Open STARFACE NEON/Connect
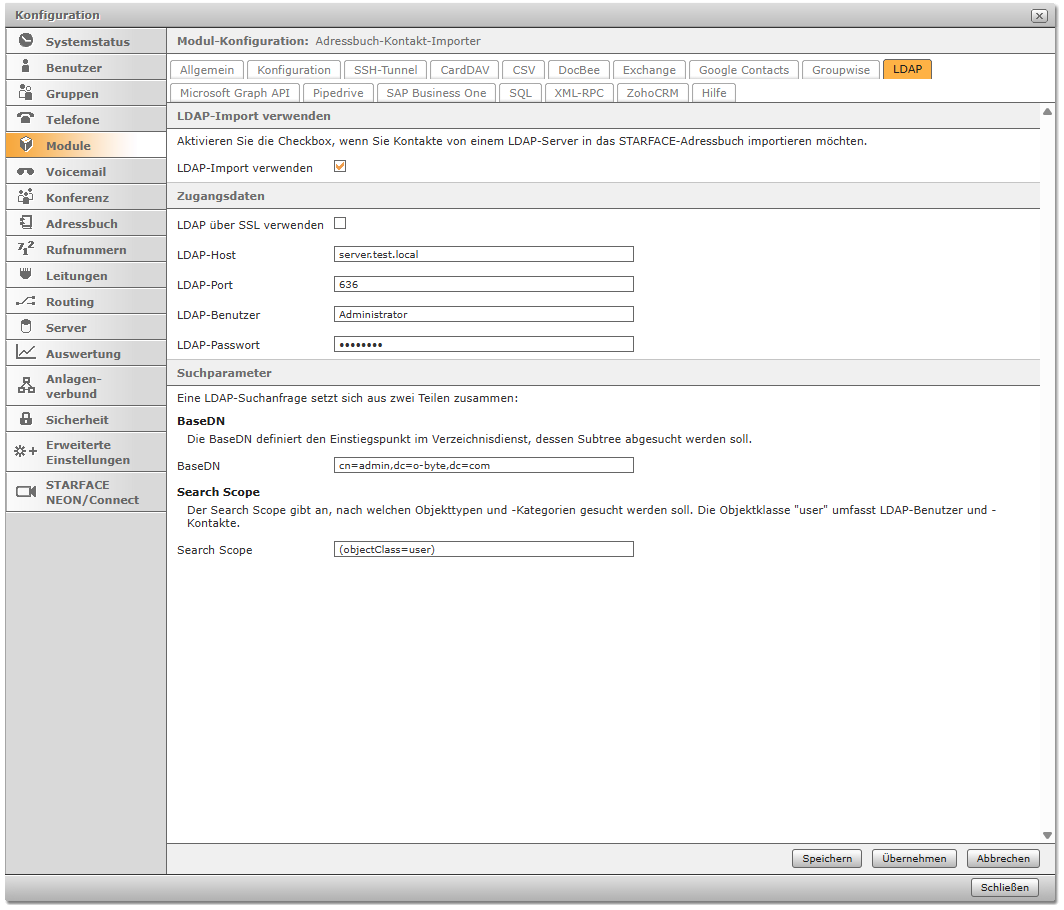This screenshot has height=910, width=1064. pos(79,492)
